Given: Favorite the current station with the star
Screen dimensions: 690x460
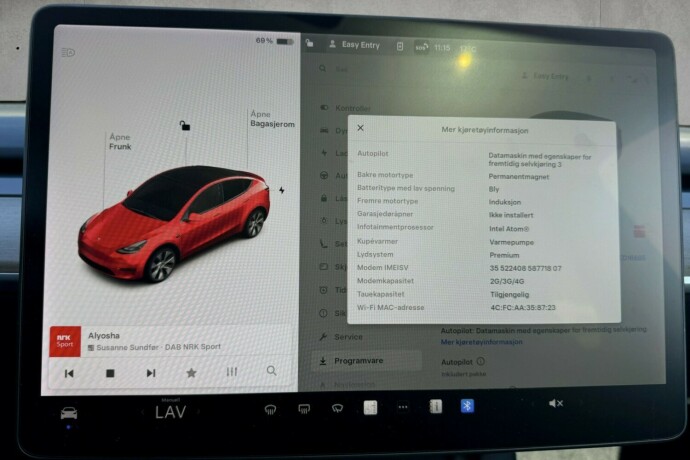Looking at the screenshot, I should tap(191, 373).
